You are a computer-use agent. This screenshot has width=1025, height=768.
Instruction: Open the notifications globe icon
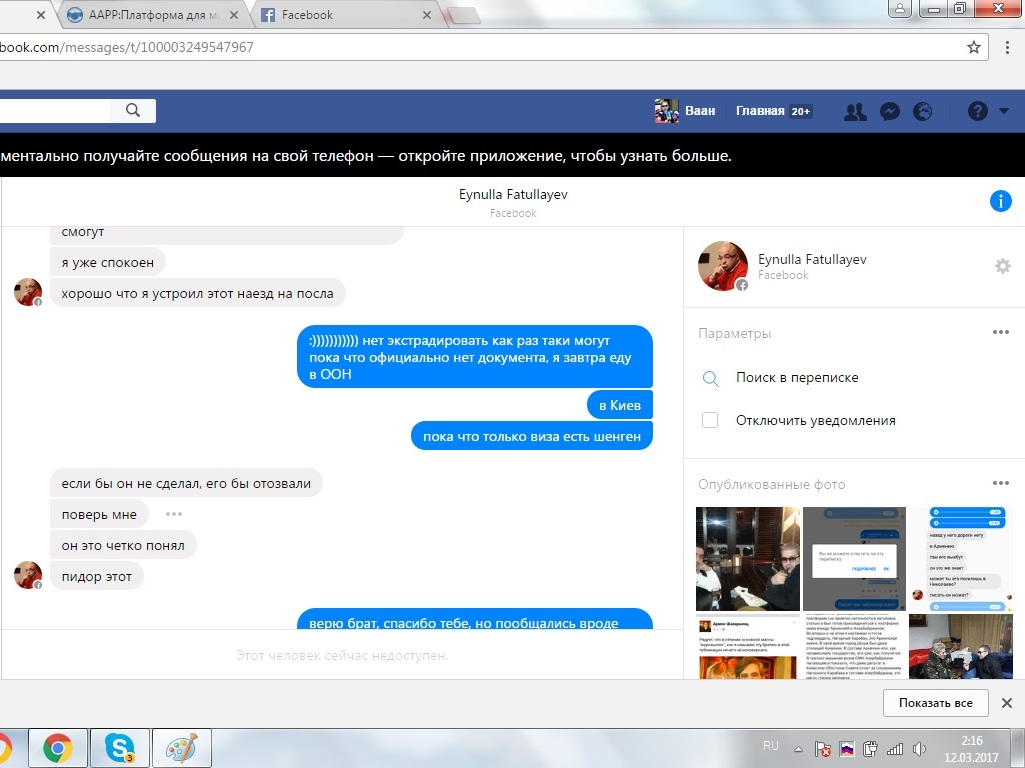click(922, 112)
